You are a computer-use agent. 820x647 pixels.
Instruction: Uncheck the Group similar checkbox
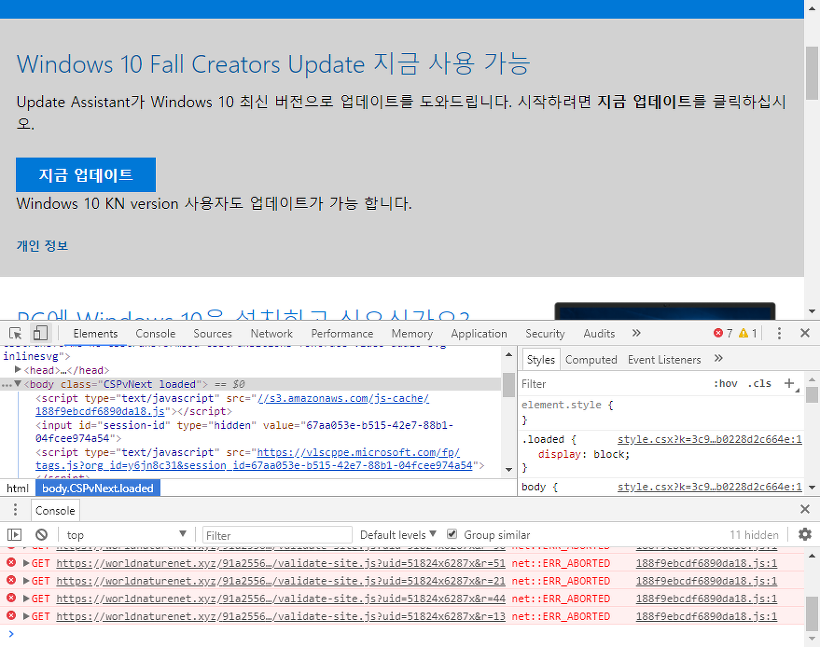(452, 533)
